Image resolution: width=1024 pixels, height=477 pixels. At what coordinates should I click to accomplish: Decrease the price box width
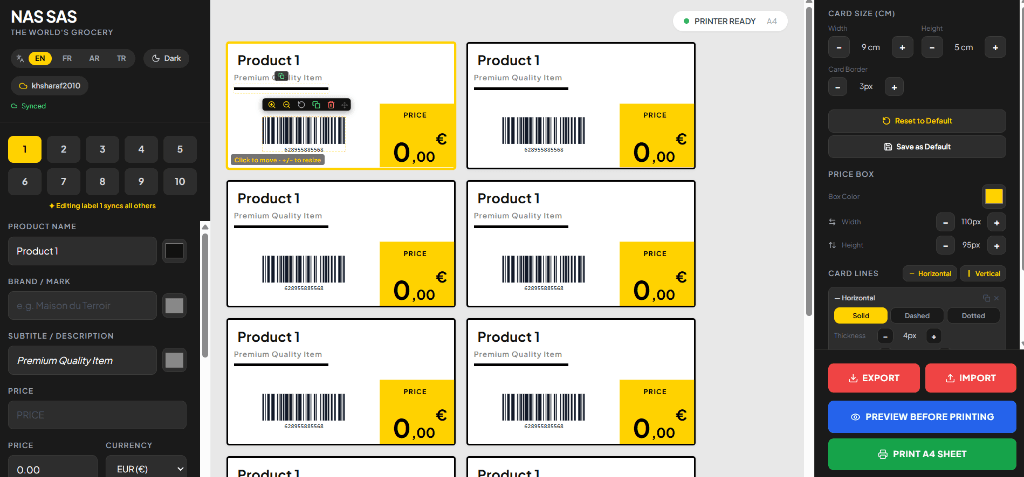[945, 222]
